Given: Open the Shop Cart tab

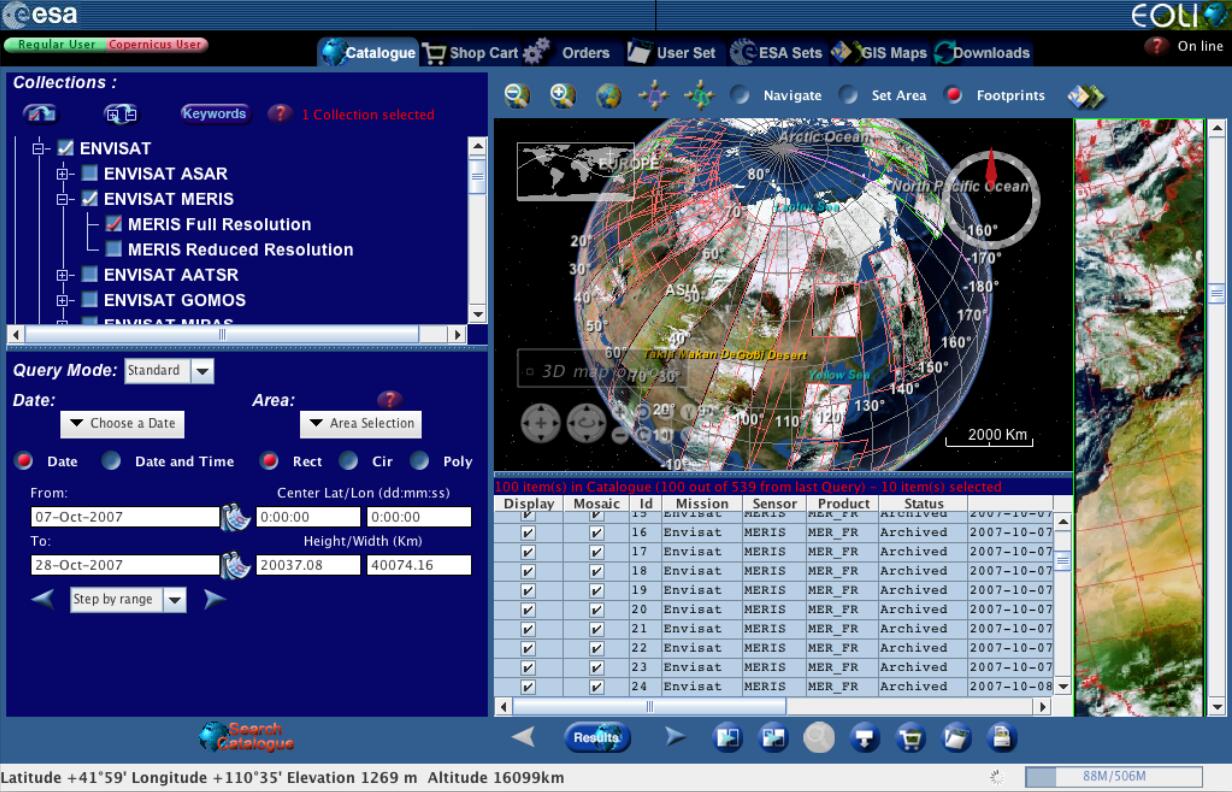Looking at the screenshot, I should (471, 53).
